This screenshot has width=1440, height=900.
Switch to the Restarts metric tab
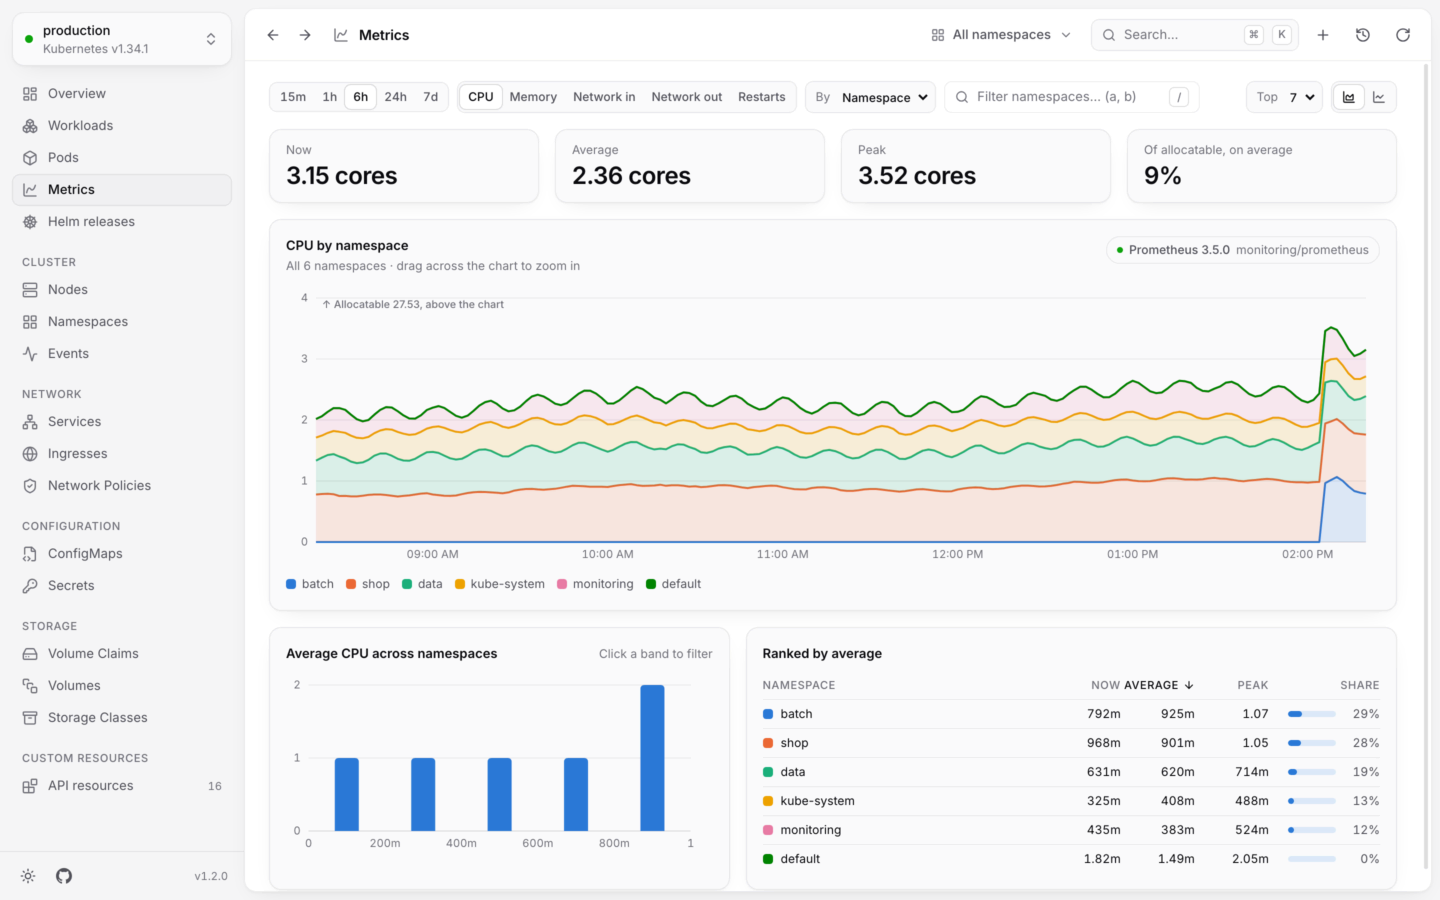click(762, 97)
